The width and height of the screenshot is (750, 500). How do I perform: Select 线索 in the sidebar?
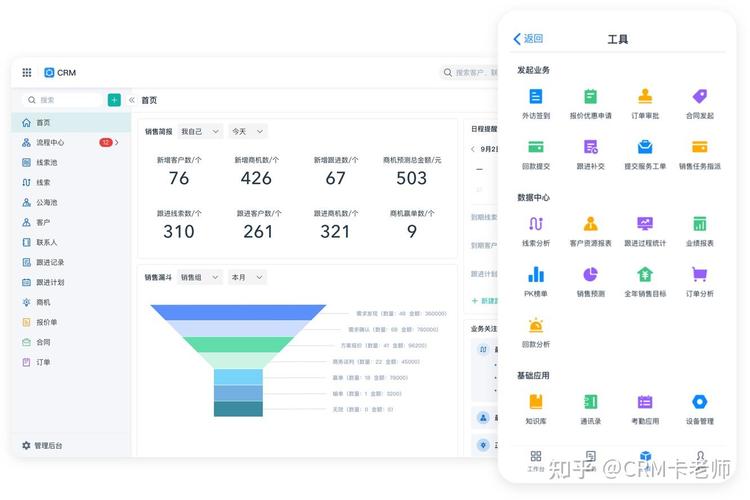(x=71, y=182)
